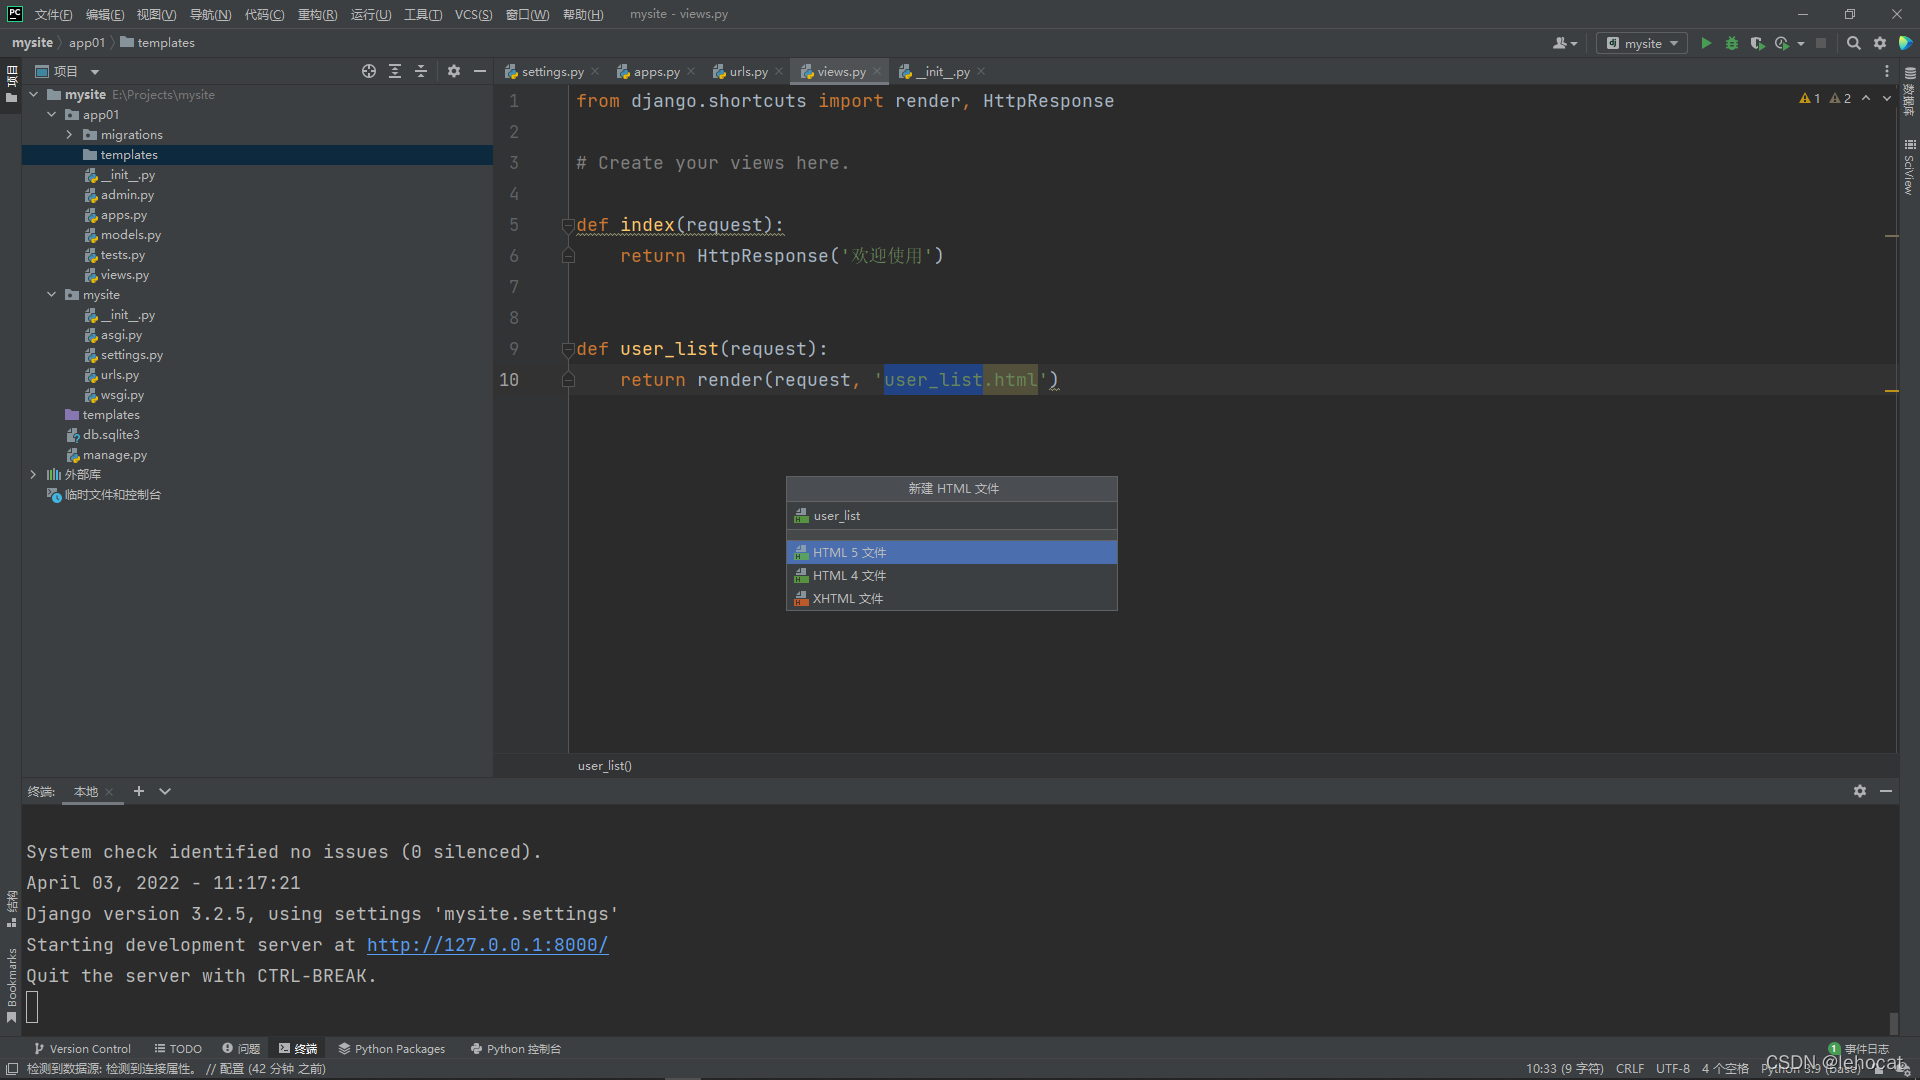The width and height of the screenshot is (1920, 1080).
Task: Click the user_list file name field
Action: click(950, 516)
